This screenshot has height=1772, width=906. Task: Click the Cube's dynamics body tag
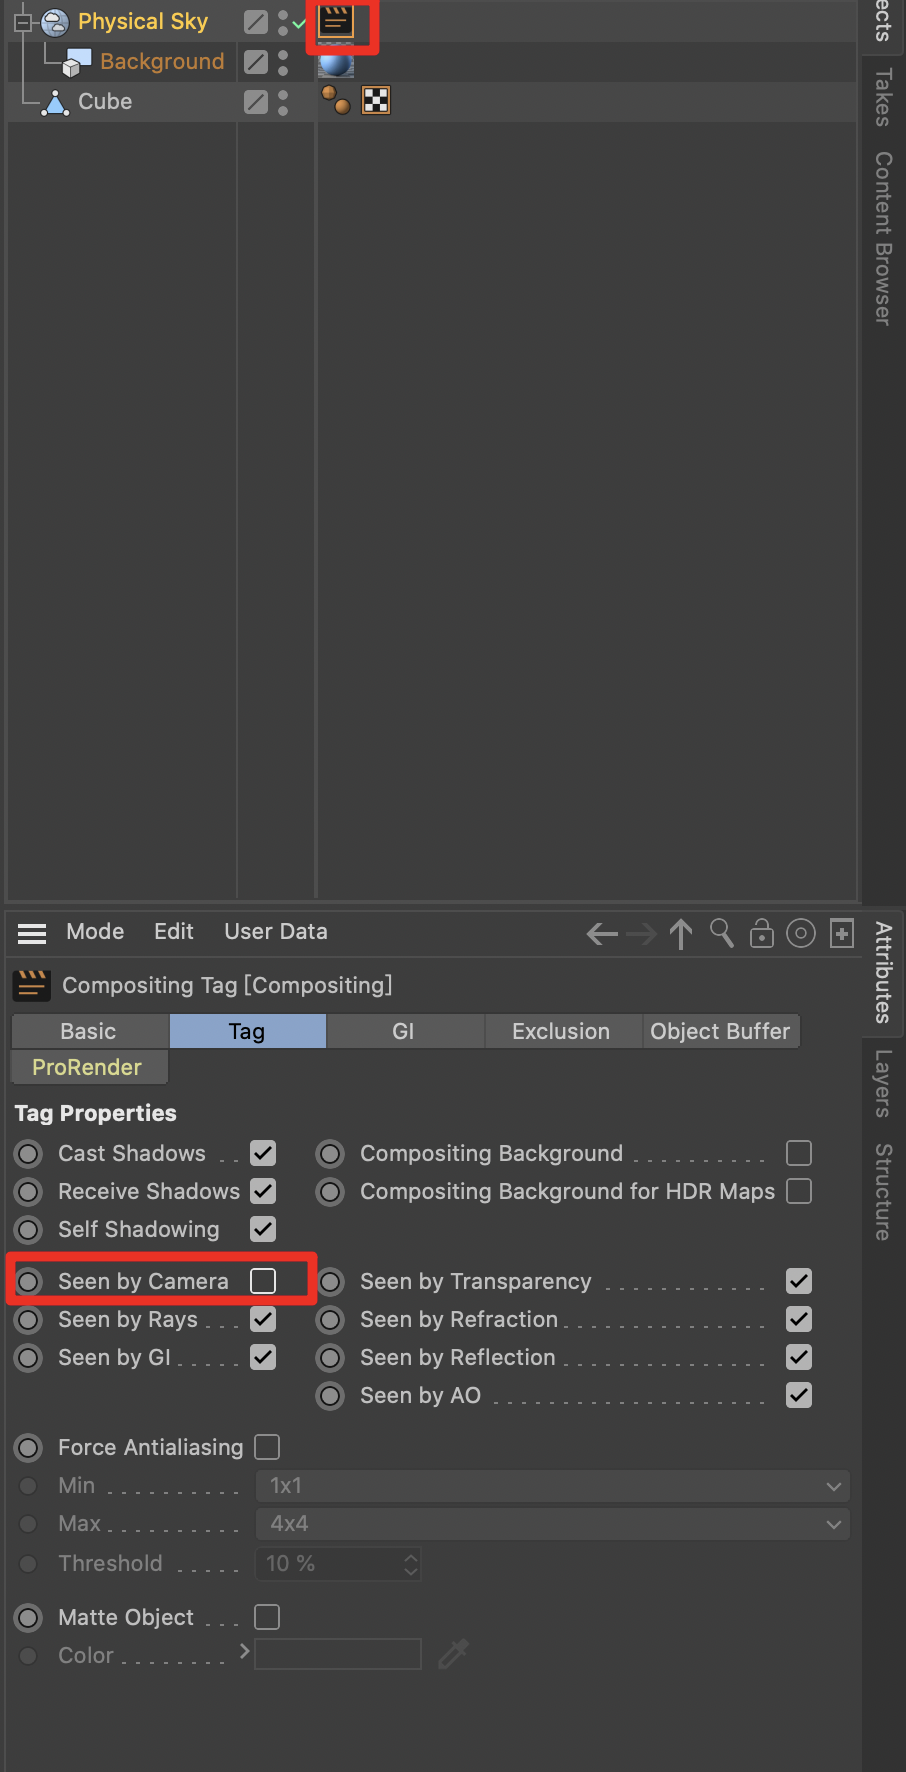335,100
